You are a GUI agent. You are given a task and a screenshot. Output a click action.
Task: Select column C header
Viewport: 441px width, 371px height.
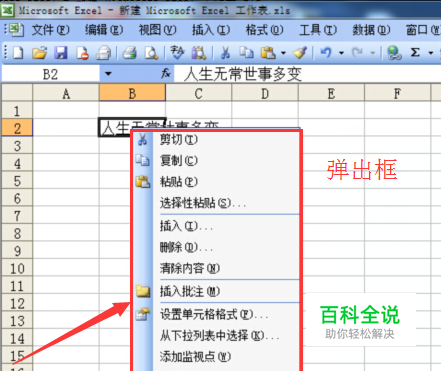(198, 93)
